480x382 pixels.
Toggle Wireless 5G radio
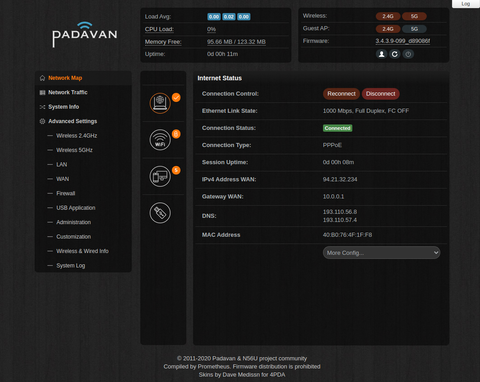click(414, 16)
